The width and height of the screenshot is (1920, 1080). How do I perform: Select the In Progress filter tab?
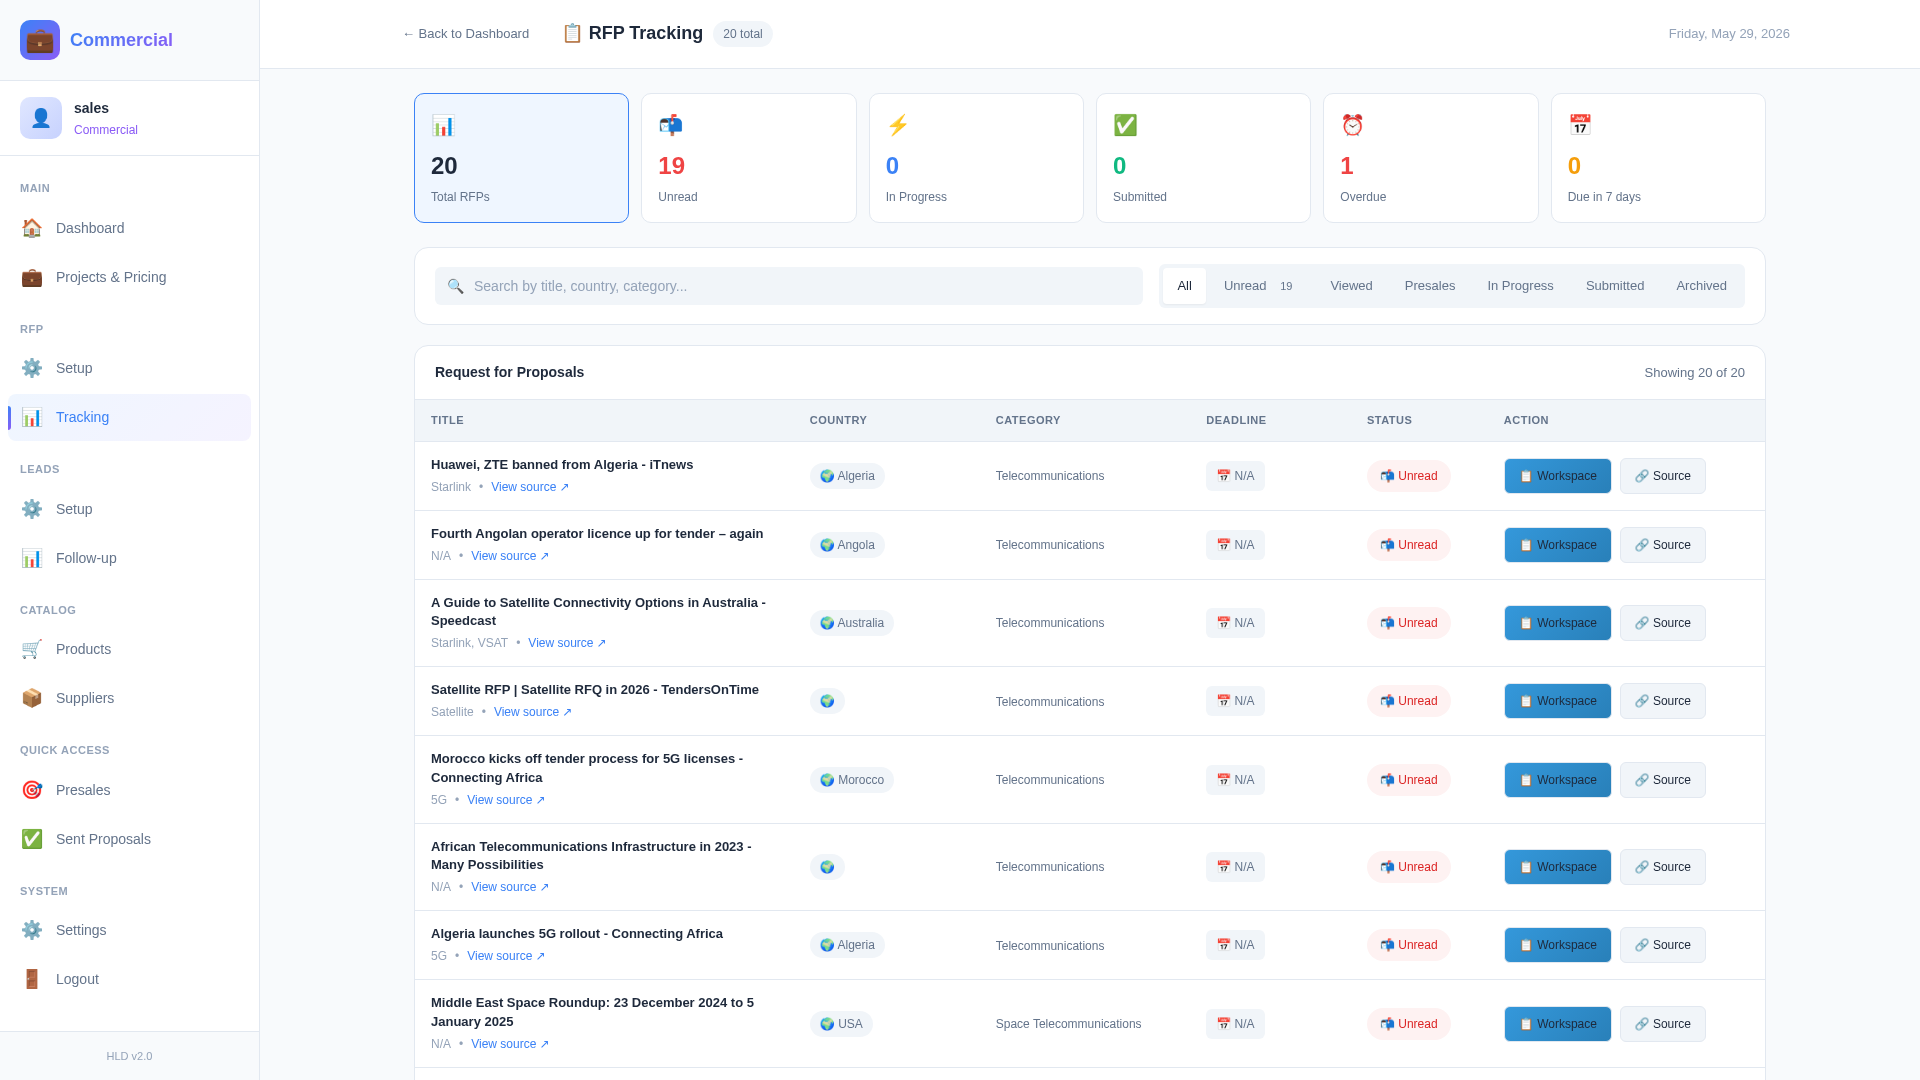pyautogui.click(x=1520, y=286)
